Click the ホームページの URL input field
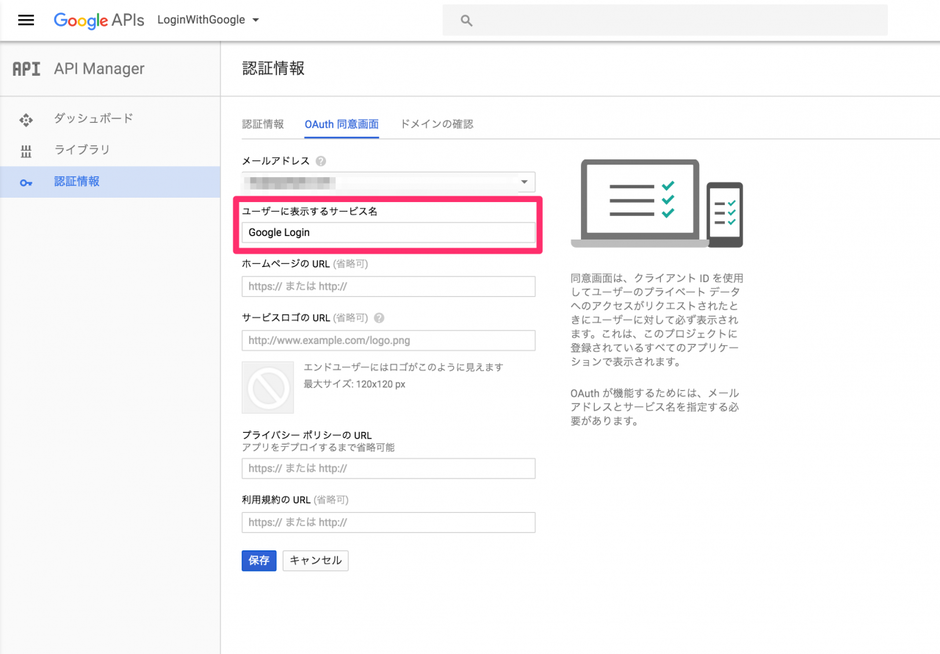Image resolution: width=940 pixels, height=654 pixels. coord(388,287)
